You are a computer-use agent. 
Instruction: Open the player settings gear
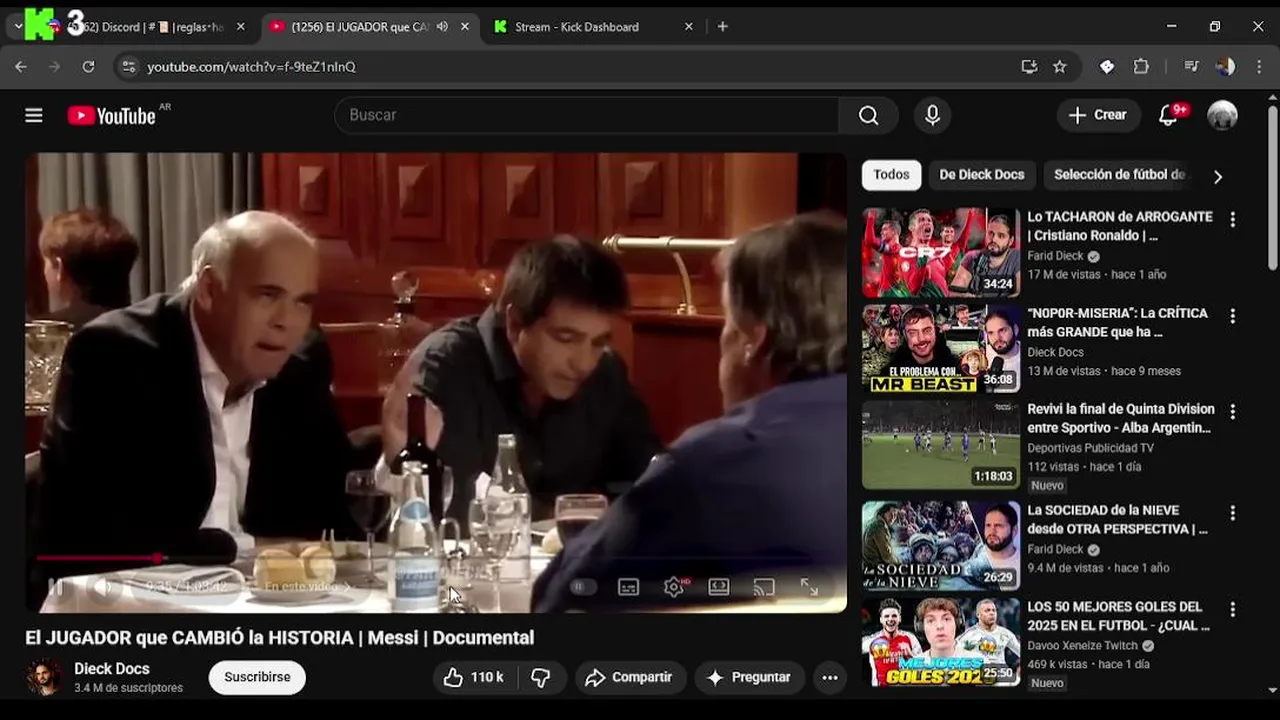(x=674, y=587)
